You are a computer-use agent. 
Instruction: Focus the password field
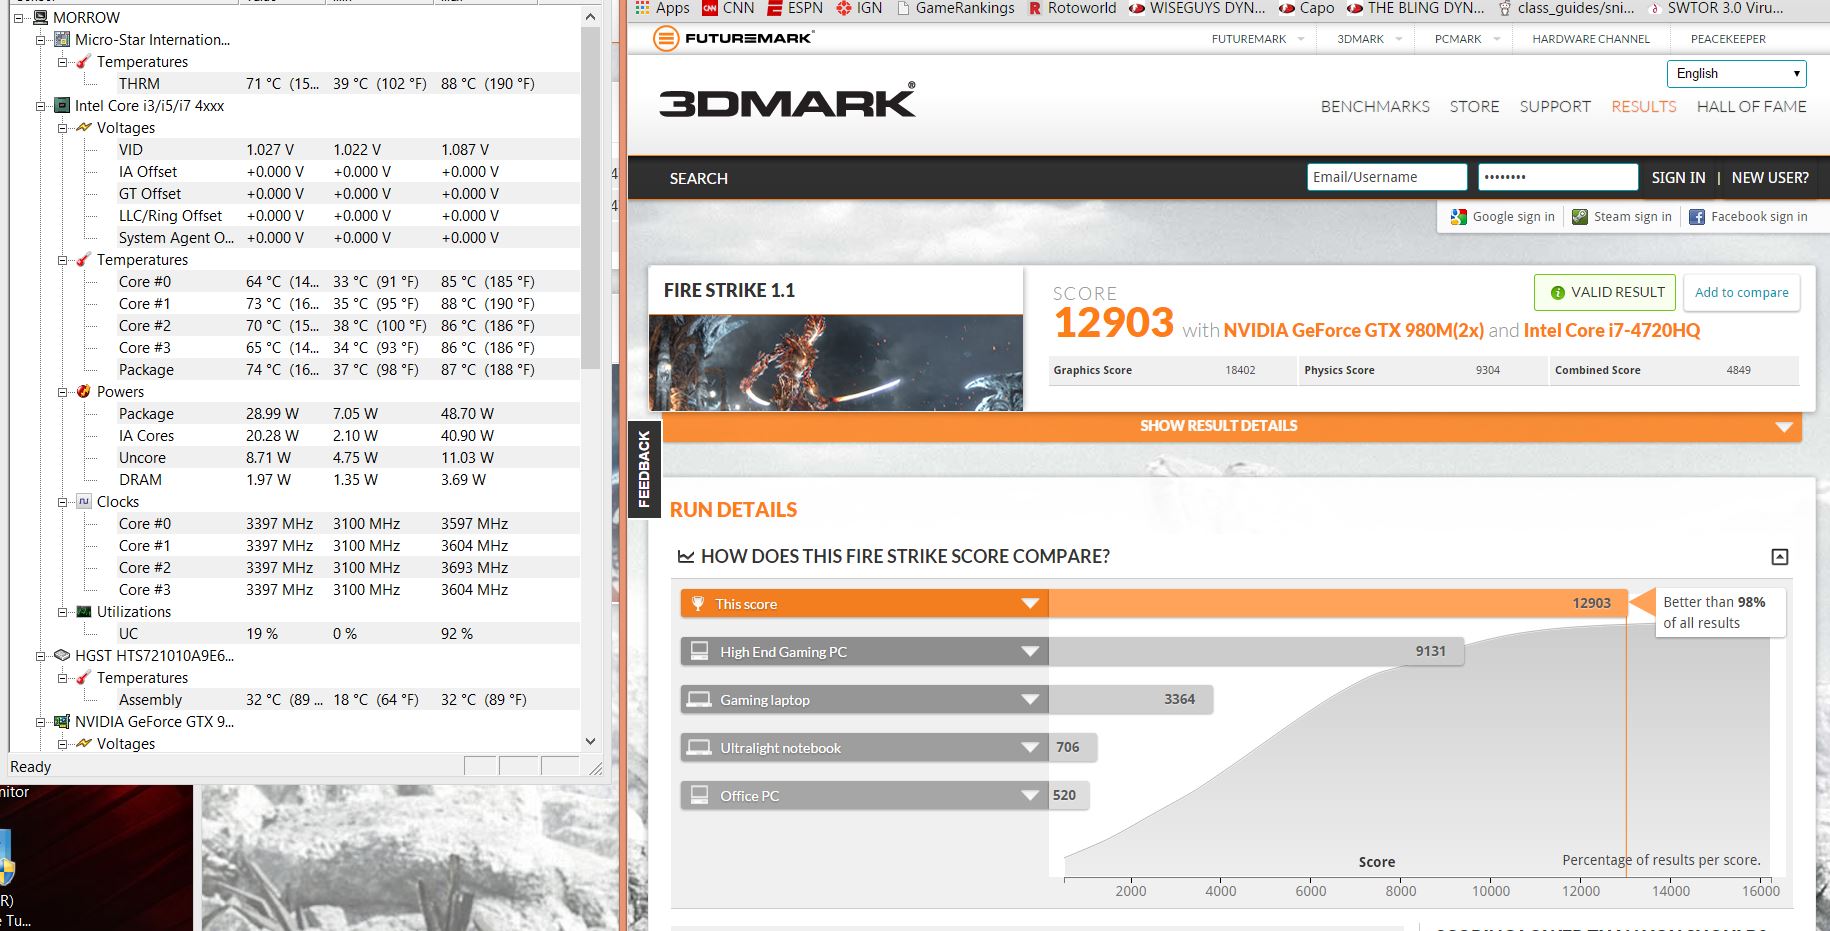(x=1558, y=177)
